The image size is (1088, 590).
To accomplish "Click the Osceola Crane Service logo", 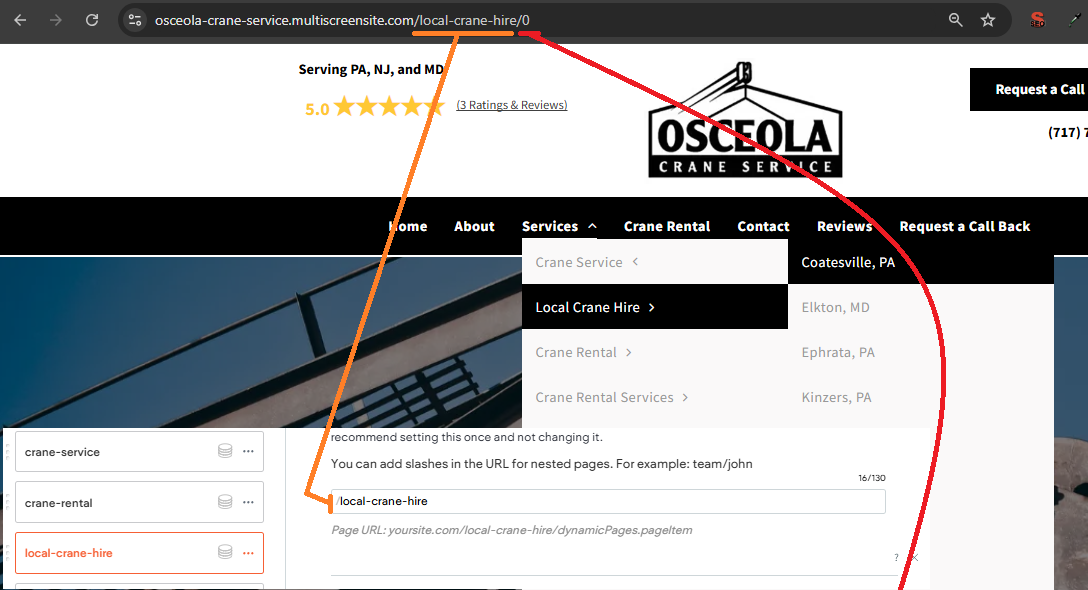I will click(x=745, y=121).
